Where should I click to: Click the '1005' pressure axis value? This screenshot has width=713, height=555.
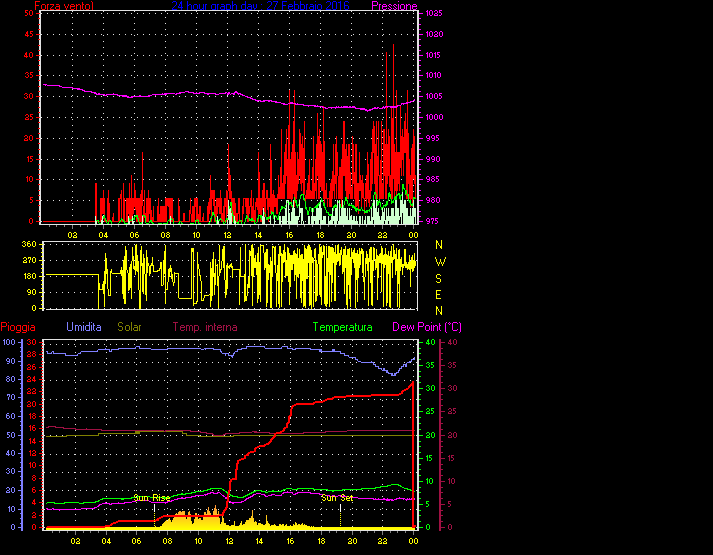434,96
